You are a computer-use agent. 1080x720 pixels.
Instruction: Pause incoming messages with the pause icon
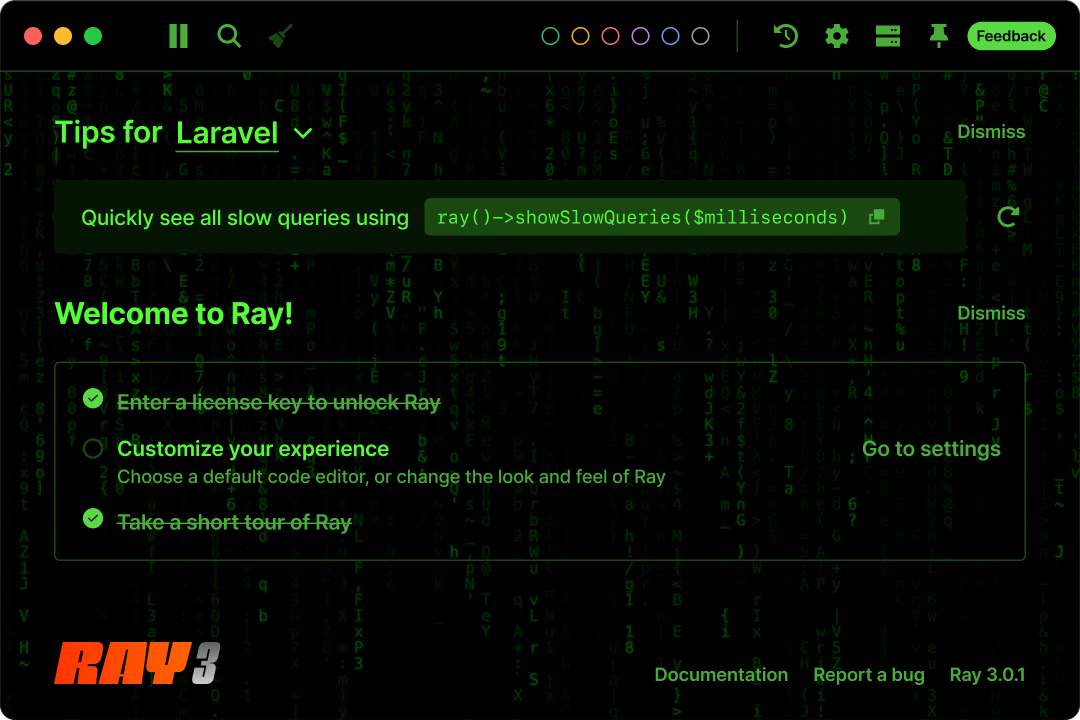pyautogui.click(x=178, y=36)
